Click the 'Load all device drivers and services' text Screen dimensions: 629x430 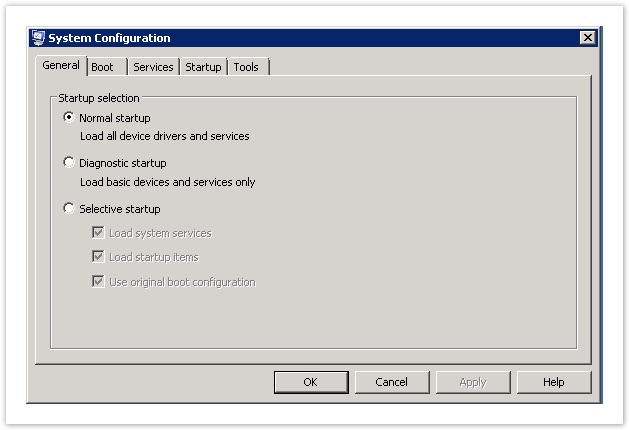click(x=164, y=136)
